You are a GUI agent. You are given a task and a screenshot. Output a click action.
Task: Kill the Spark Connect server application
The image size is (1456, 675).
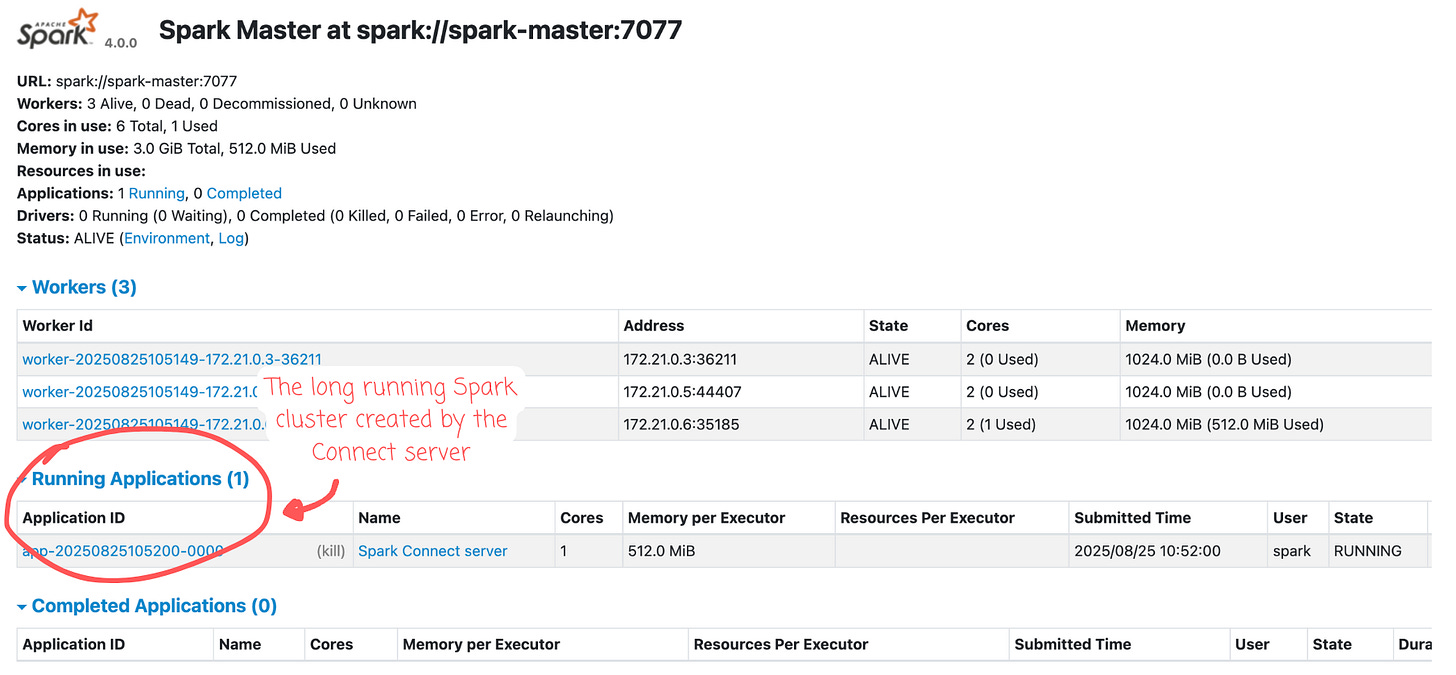tap(331, 551)
